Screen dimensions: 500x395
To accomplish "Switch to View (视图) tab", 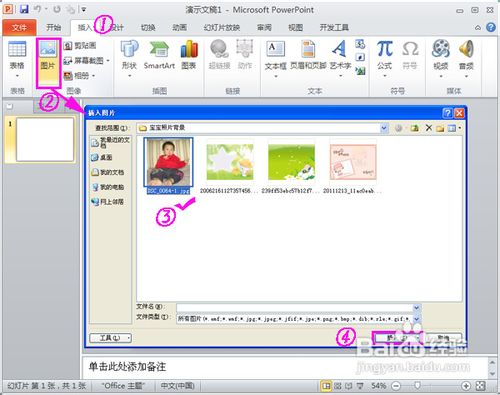I will click(x=295, y=28).
